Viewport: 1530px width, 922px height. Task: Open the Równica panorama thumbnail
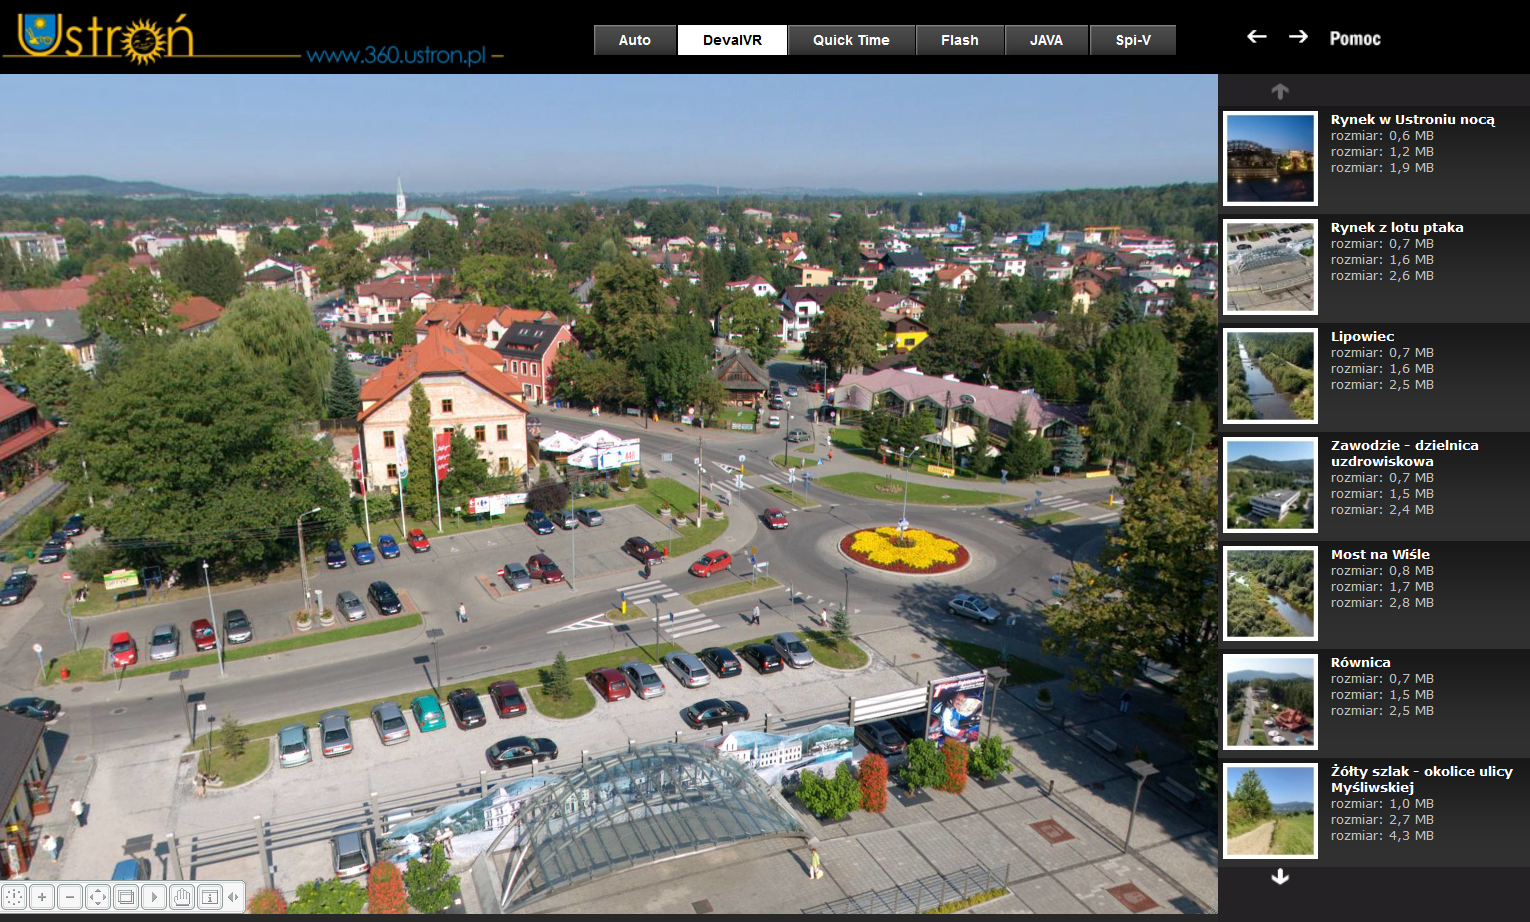(x=1270, y=702)
